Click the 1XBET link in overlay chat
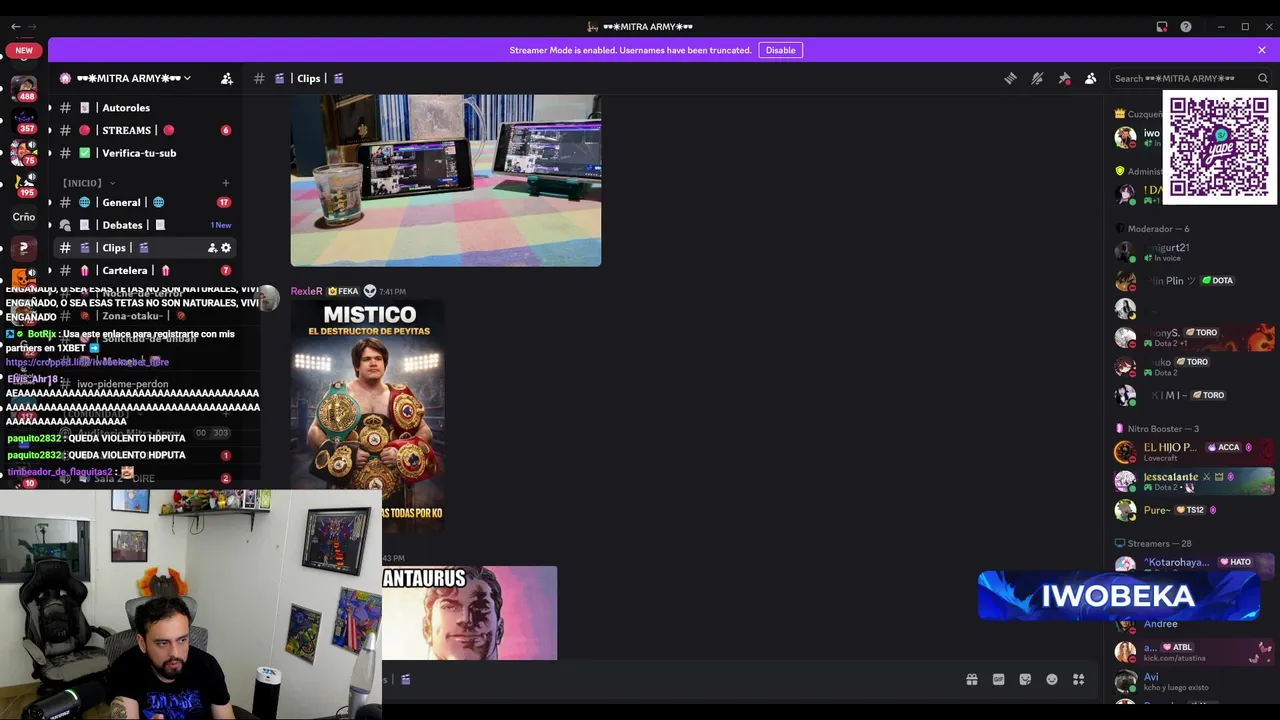1280x720 pixels. pos(88,362)
